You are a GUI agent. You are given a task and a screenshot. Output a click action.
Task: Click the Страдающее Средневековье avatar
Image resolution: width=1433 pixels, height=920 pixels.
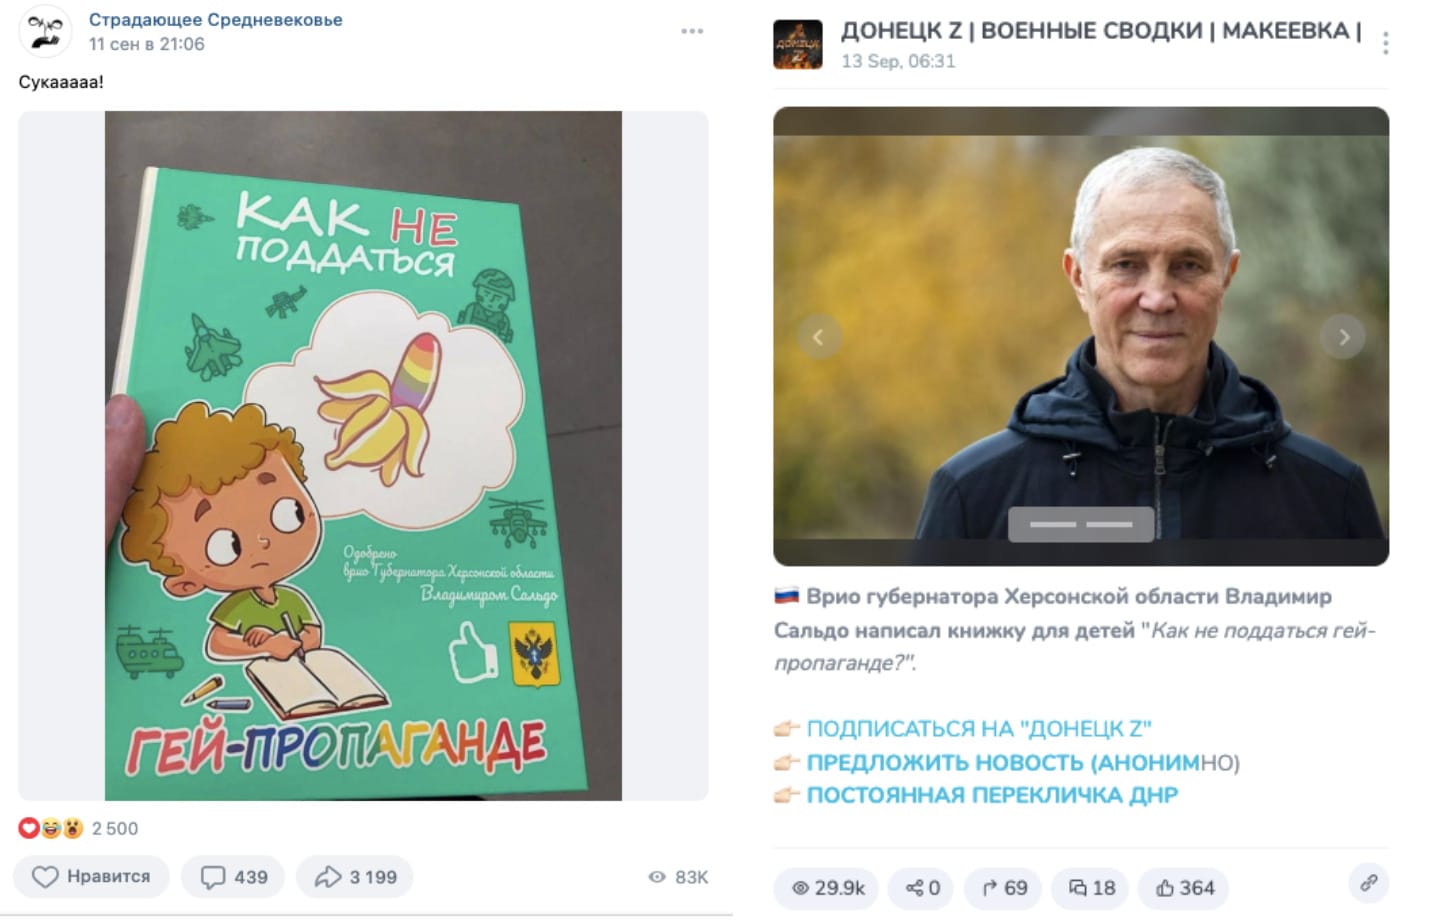(x=45, y=31)
